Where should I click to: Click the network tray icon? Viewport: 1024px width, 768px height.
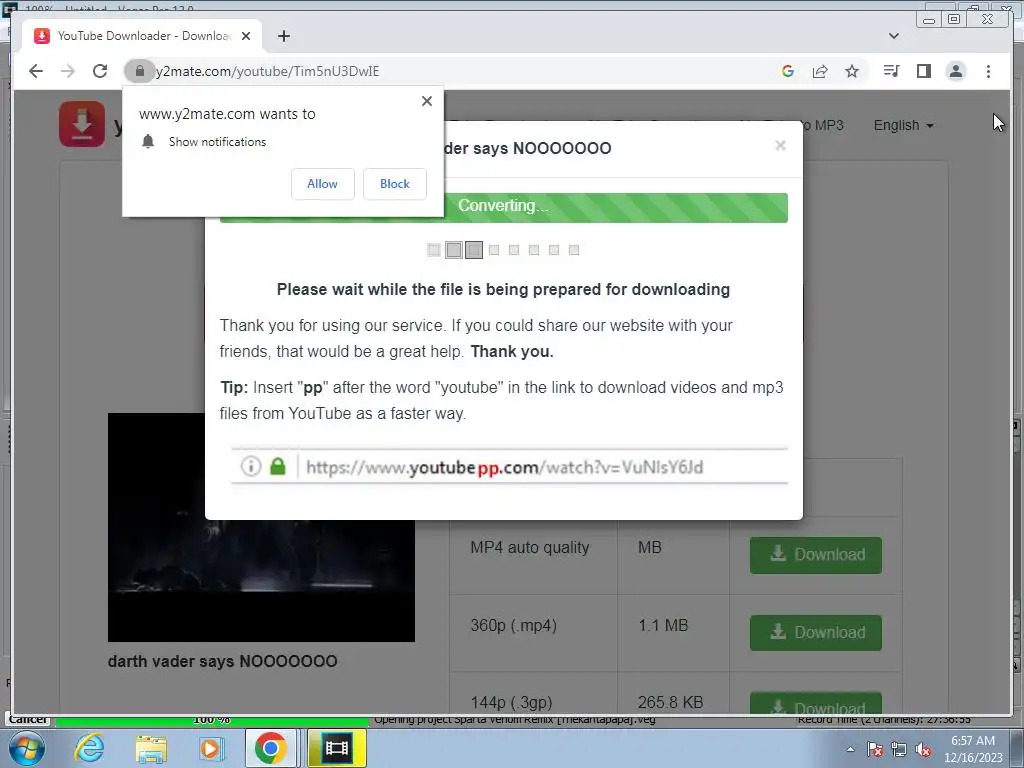point(899,749)
